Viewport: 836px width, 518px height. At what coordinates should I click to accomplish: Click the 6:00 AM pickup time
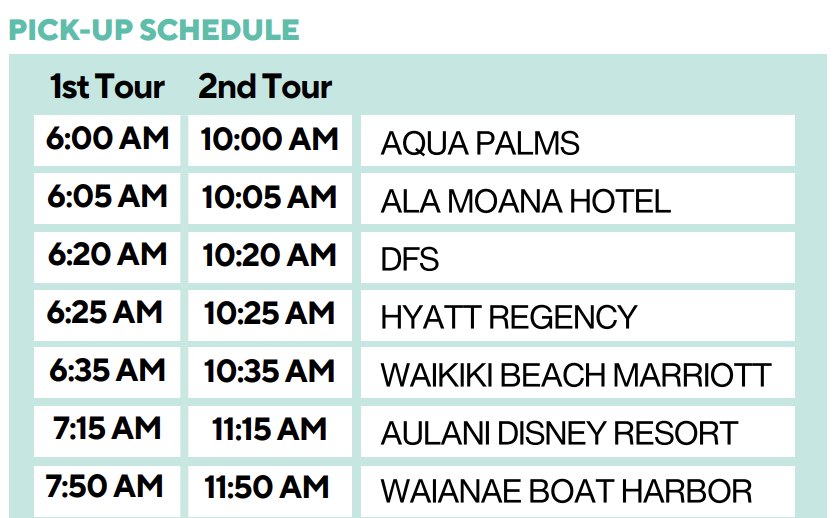click(107, 139)
